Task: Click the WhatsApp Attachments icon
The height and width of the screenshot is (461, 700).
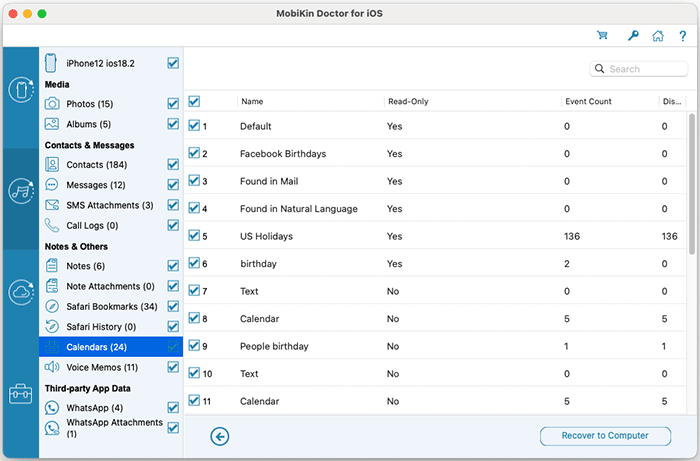Action: [52, 428]
